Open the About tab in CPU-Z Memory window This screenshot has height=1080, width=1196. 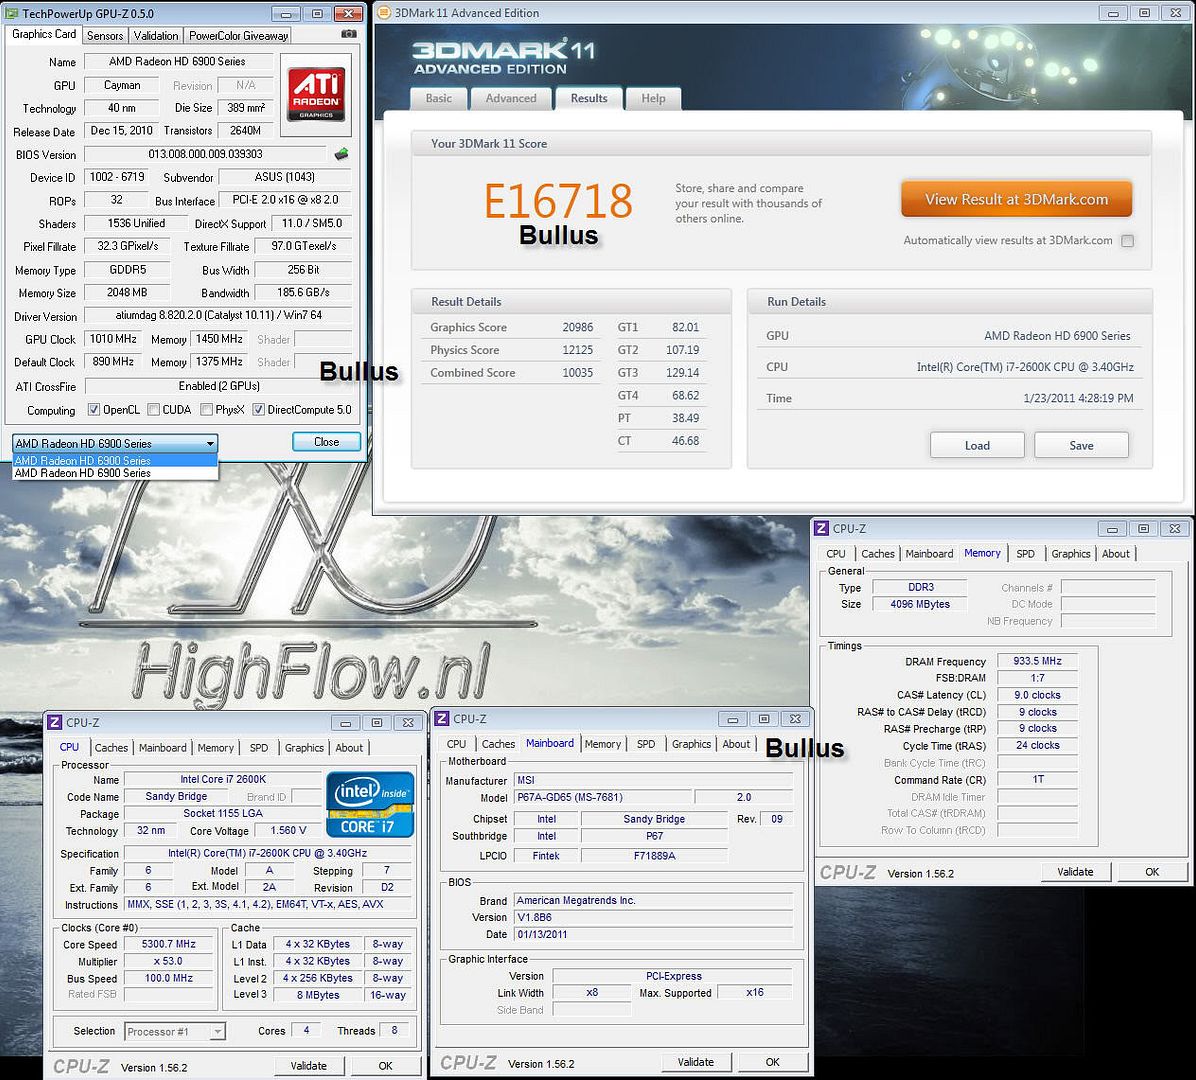click(x=1115, y=554)
